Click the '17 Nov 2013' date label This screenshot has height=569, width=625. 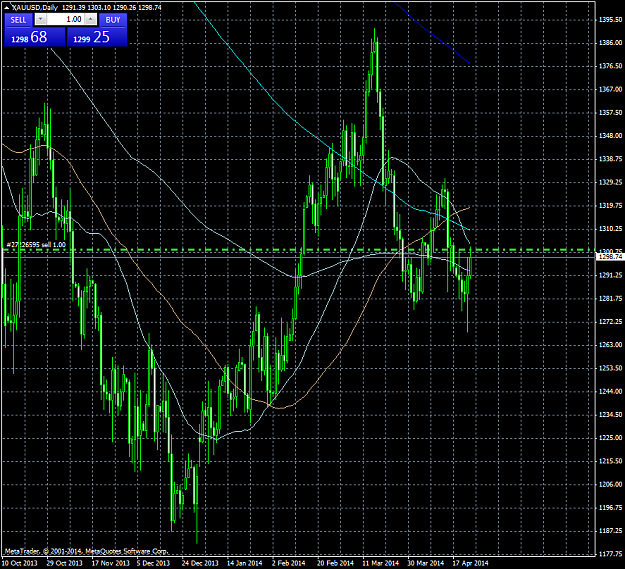pos(111,563)
